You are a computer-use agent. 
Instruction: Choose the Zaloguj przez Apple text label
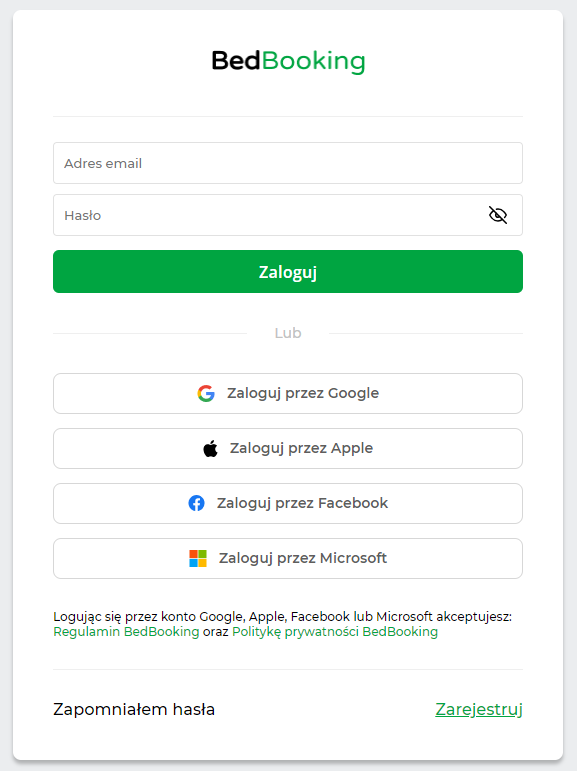(302, 448)
